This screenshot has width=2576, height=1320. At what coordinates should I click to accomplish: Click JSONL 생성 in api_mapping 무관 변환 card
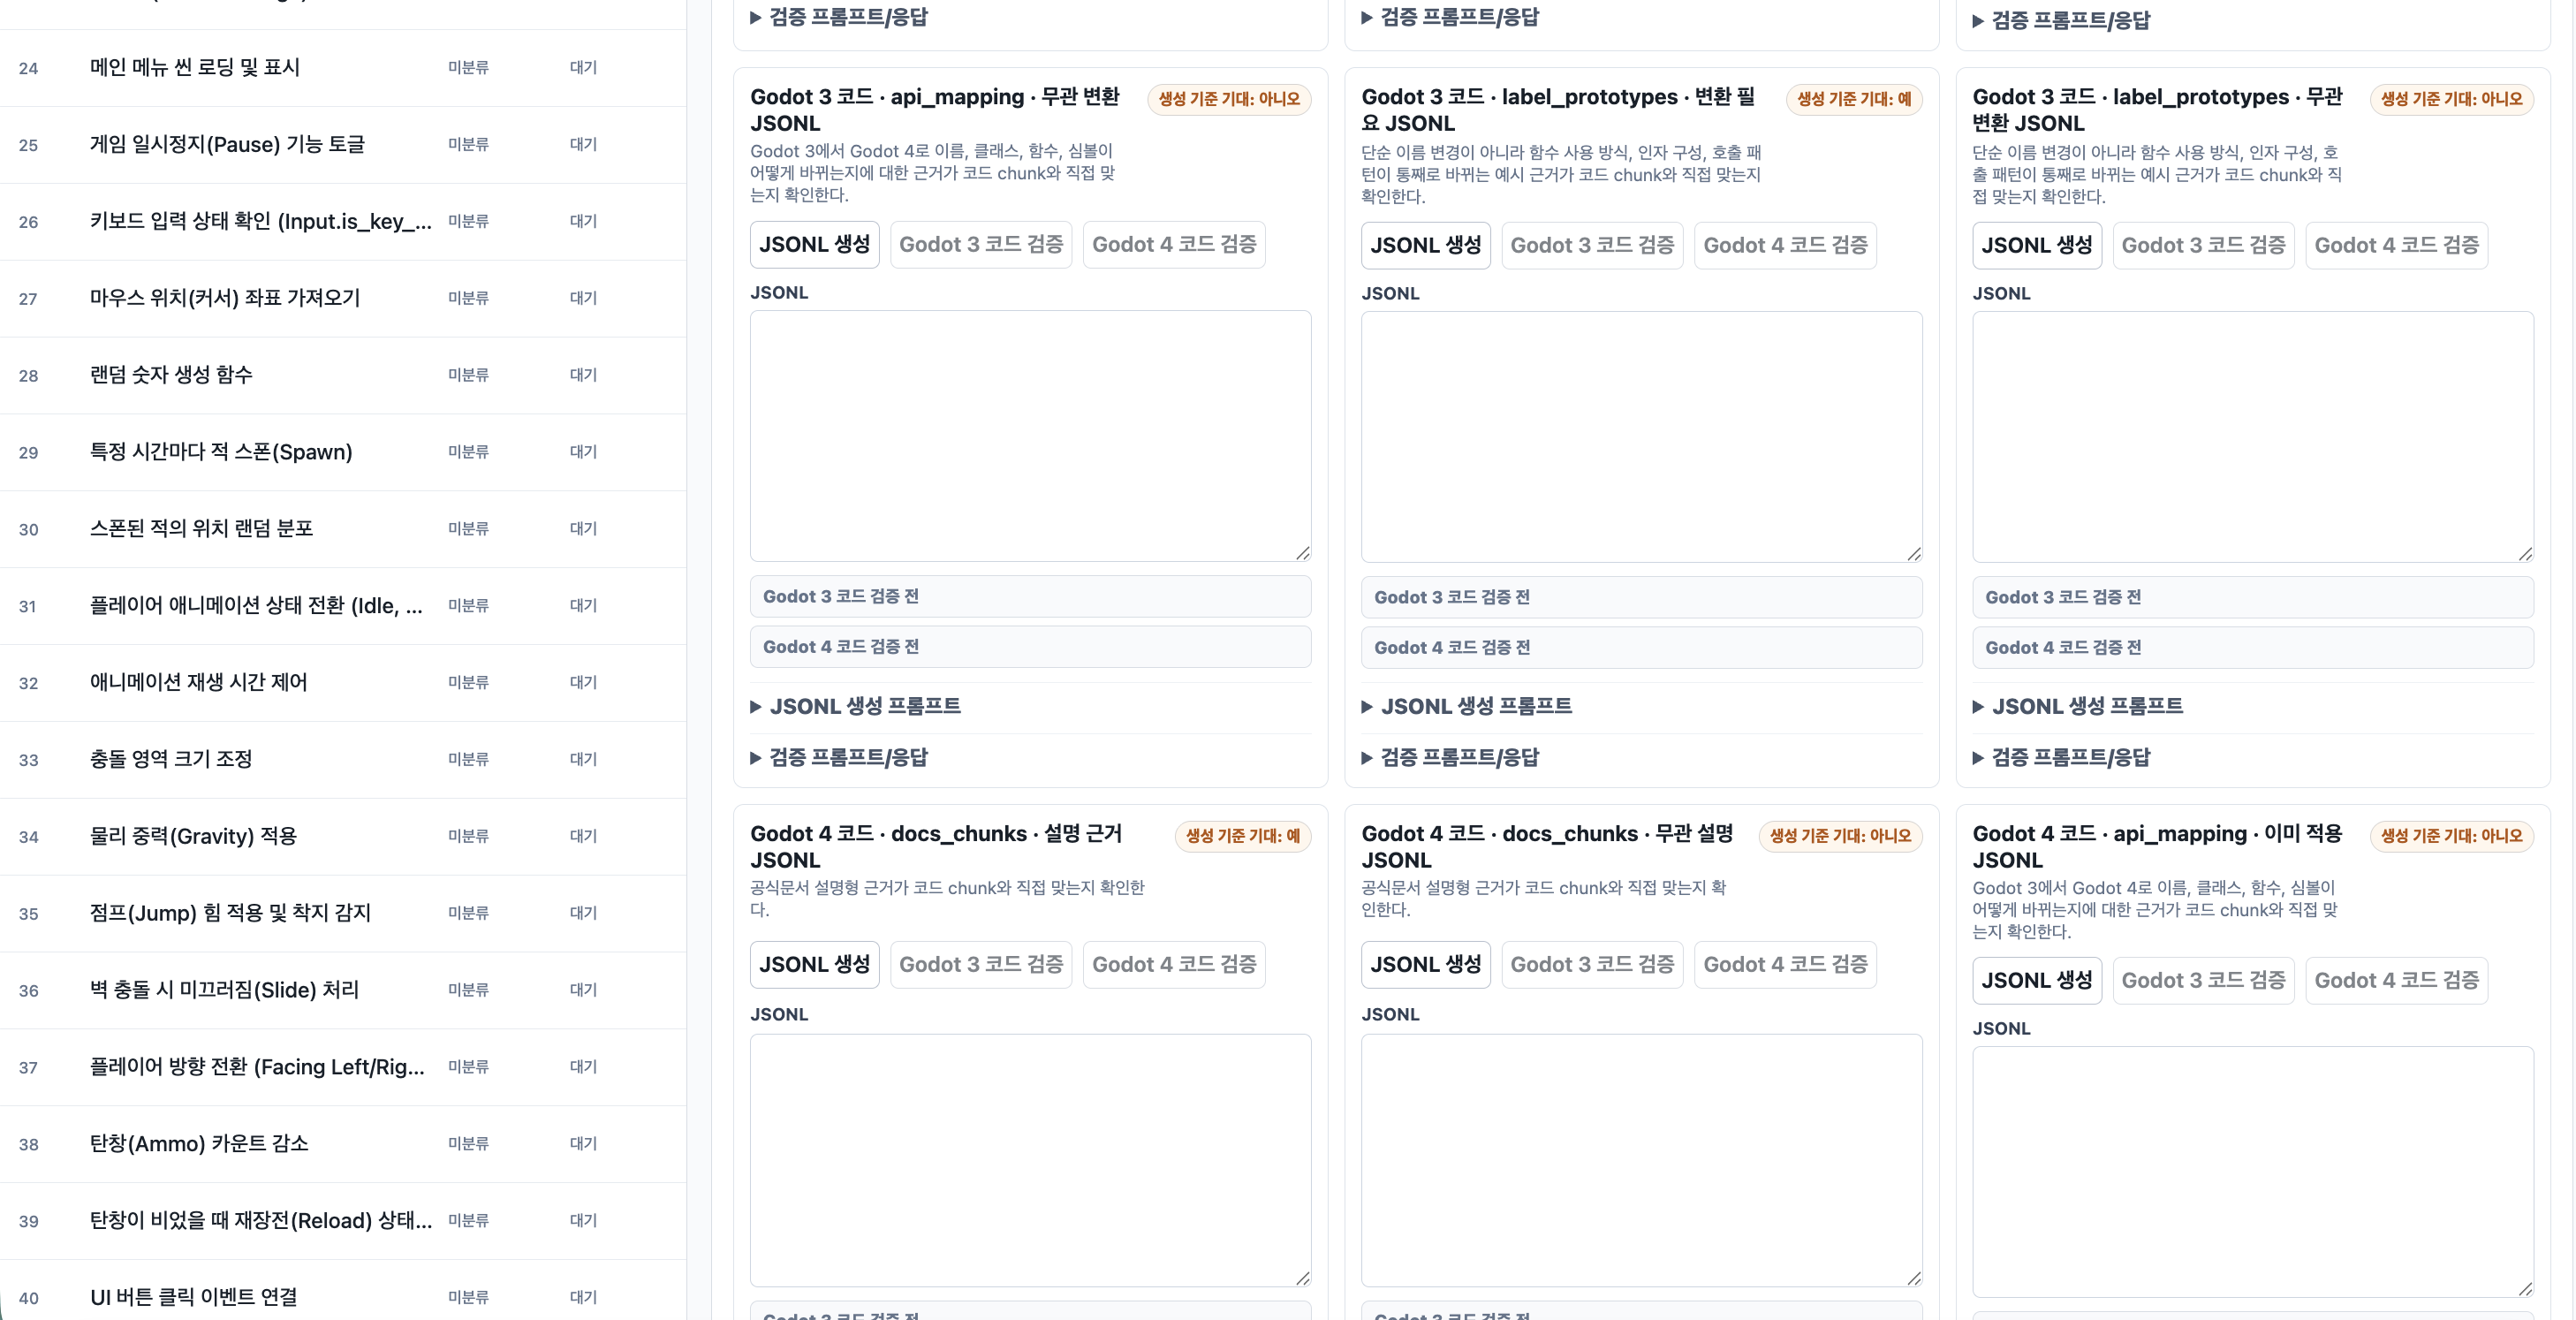814,244
